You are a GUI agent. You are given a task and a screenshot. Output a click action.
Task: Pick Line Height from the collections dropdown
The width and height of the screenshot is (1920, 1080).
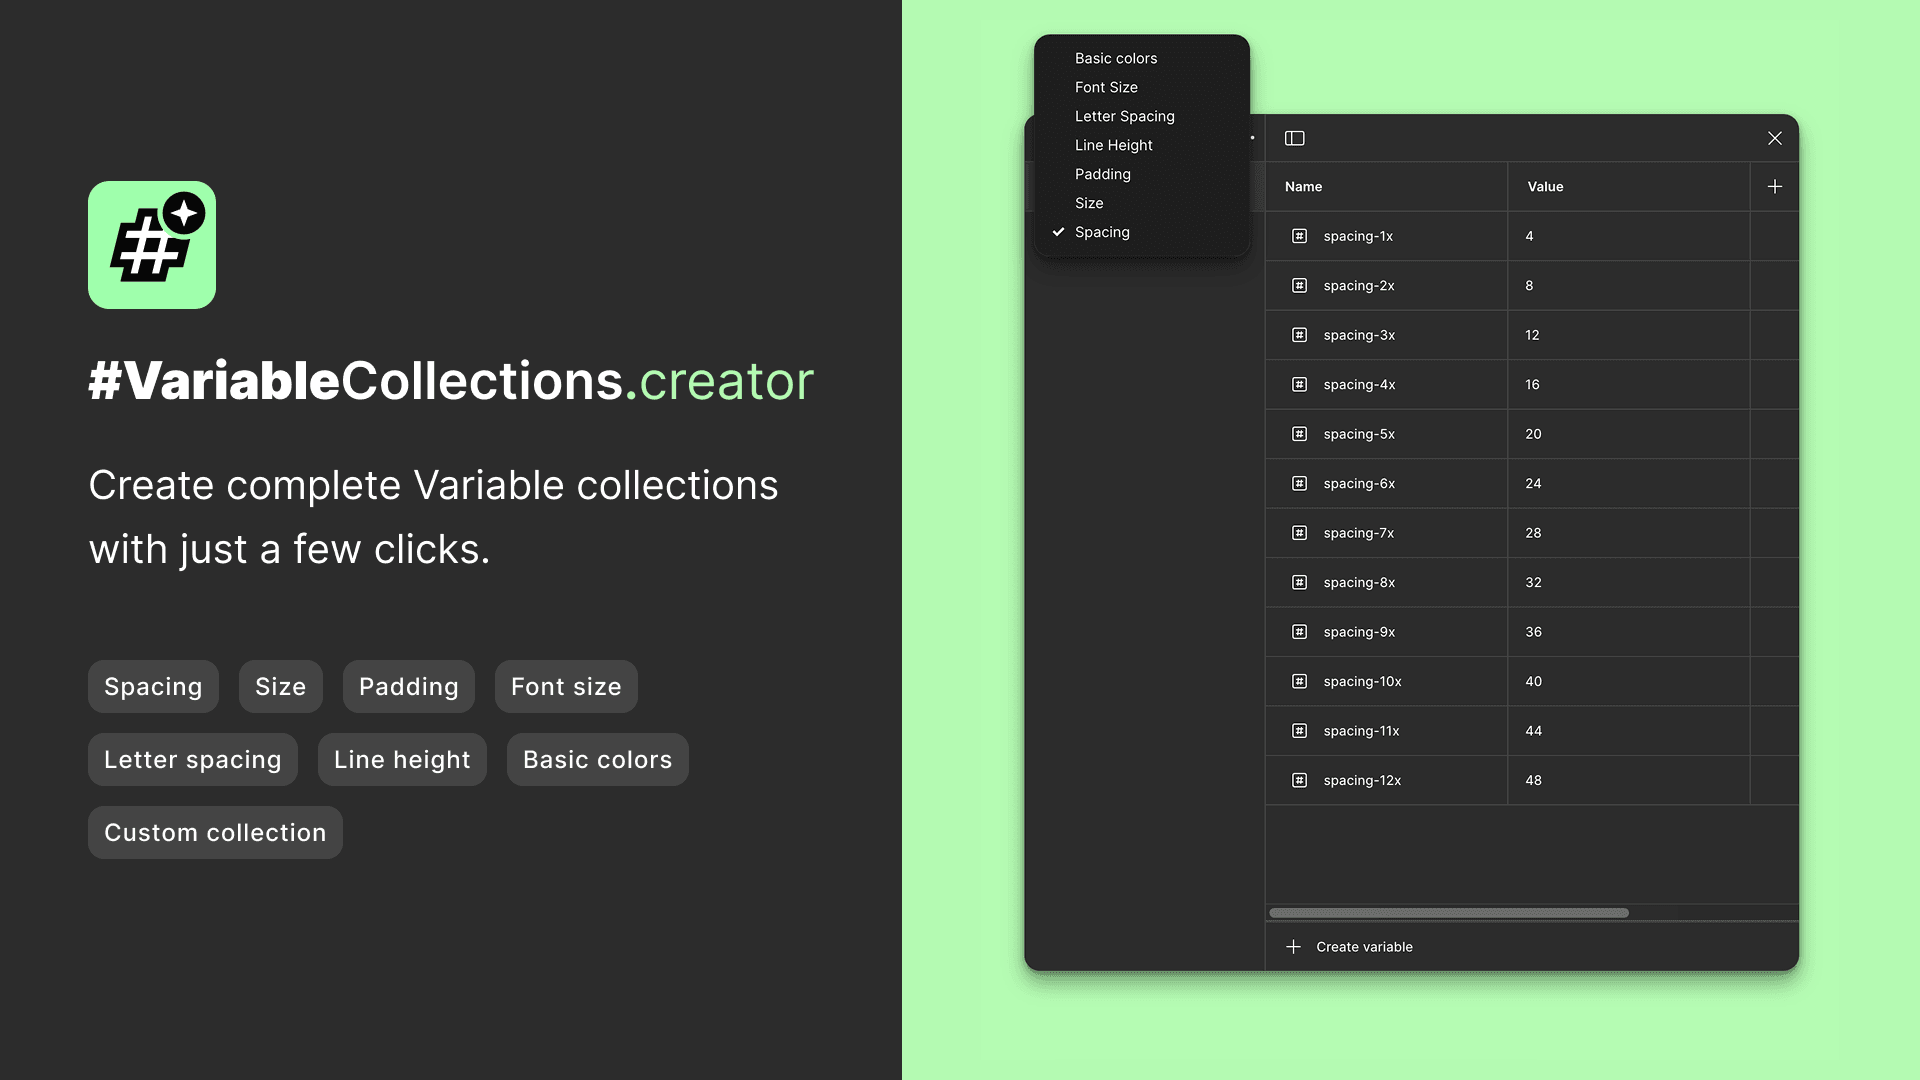[1113, 145]
